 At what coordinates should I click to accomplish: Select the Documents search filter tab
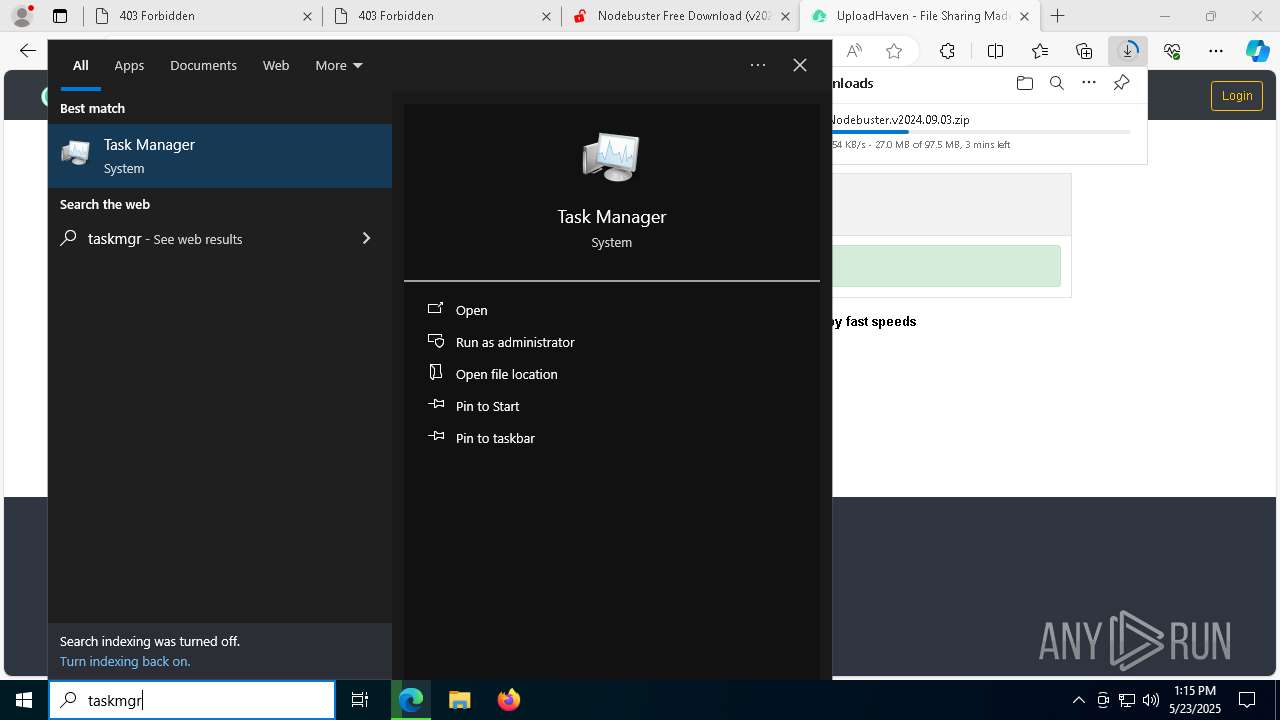(203, 65)
